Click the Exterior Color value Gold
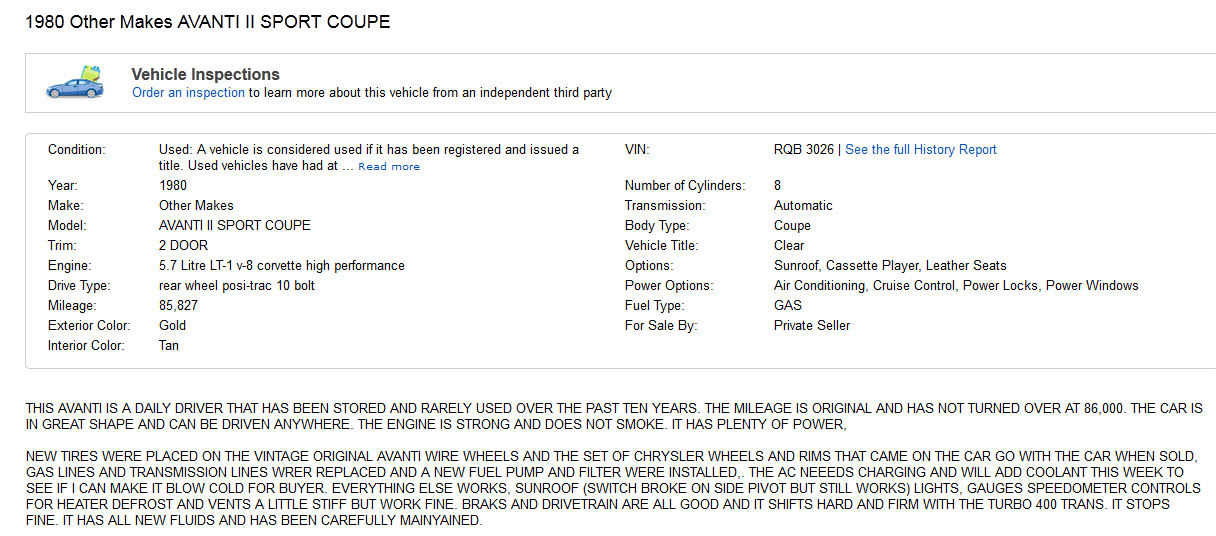 (x=172, y=326)
